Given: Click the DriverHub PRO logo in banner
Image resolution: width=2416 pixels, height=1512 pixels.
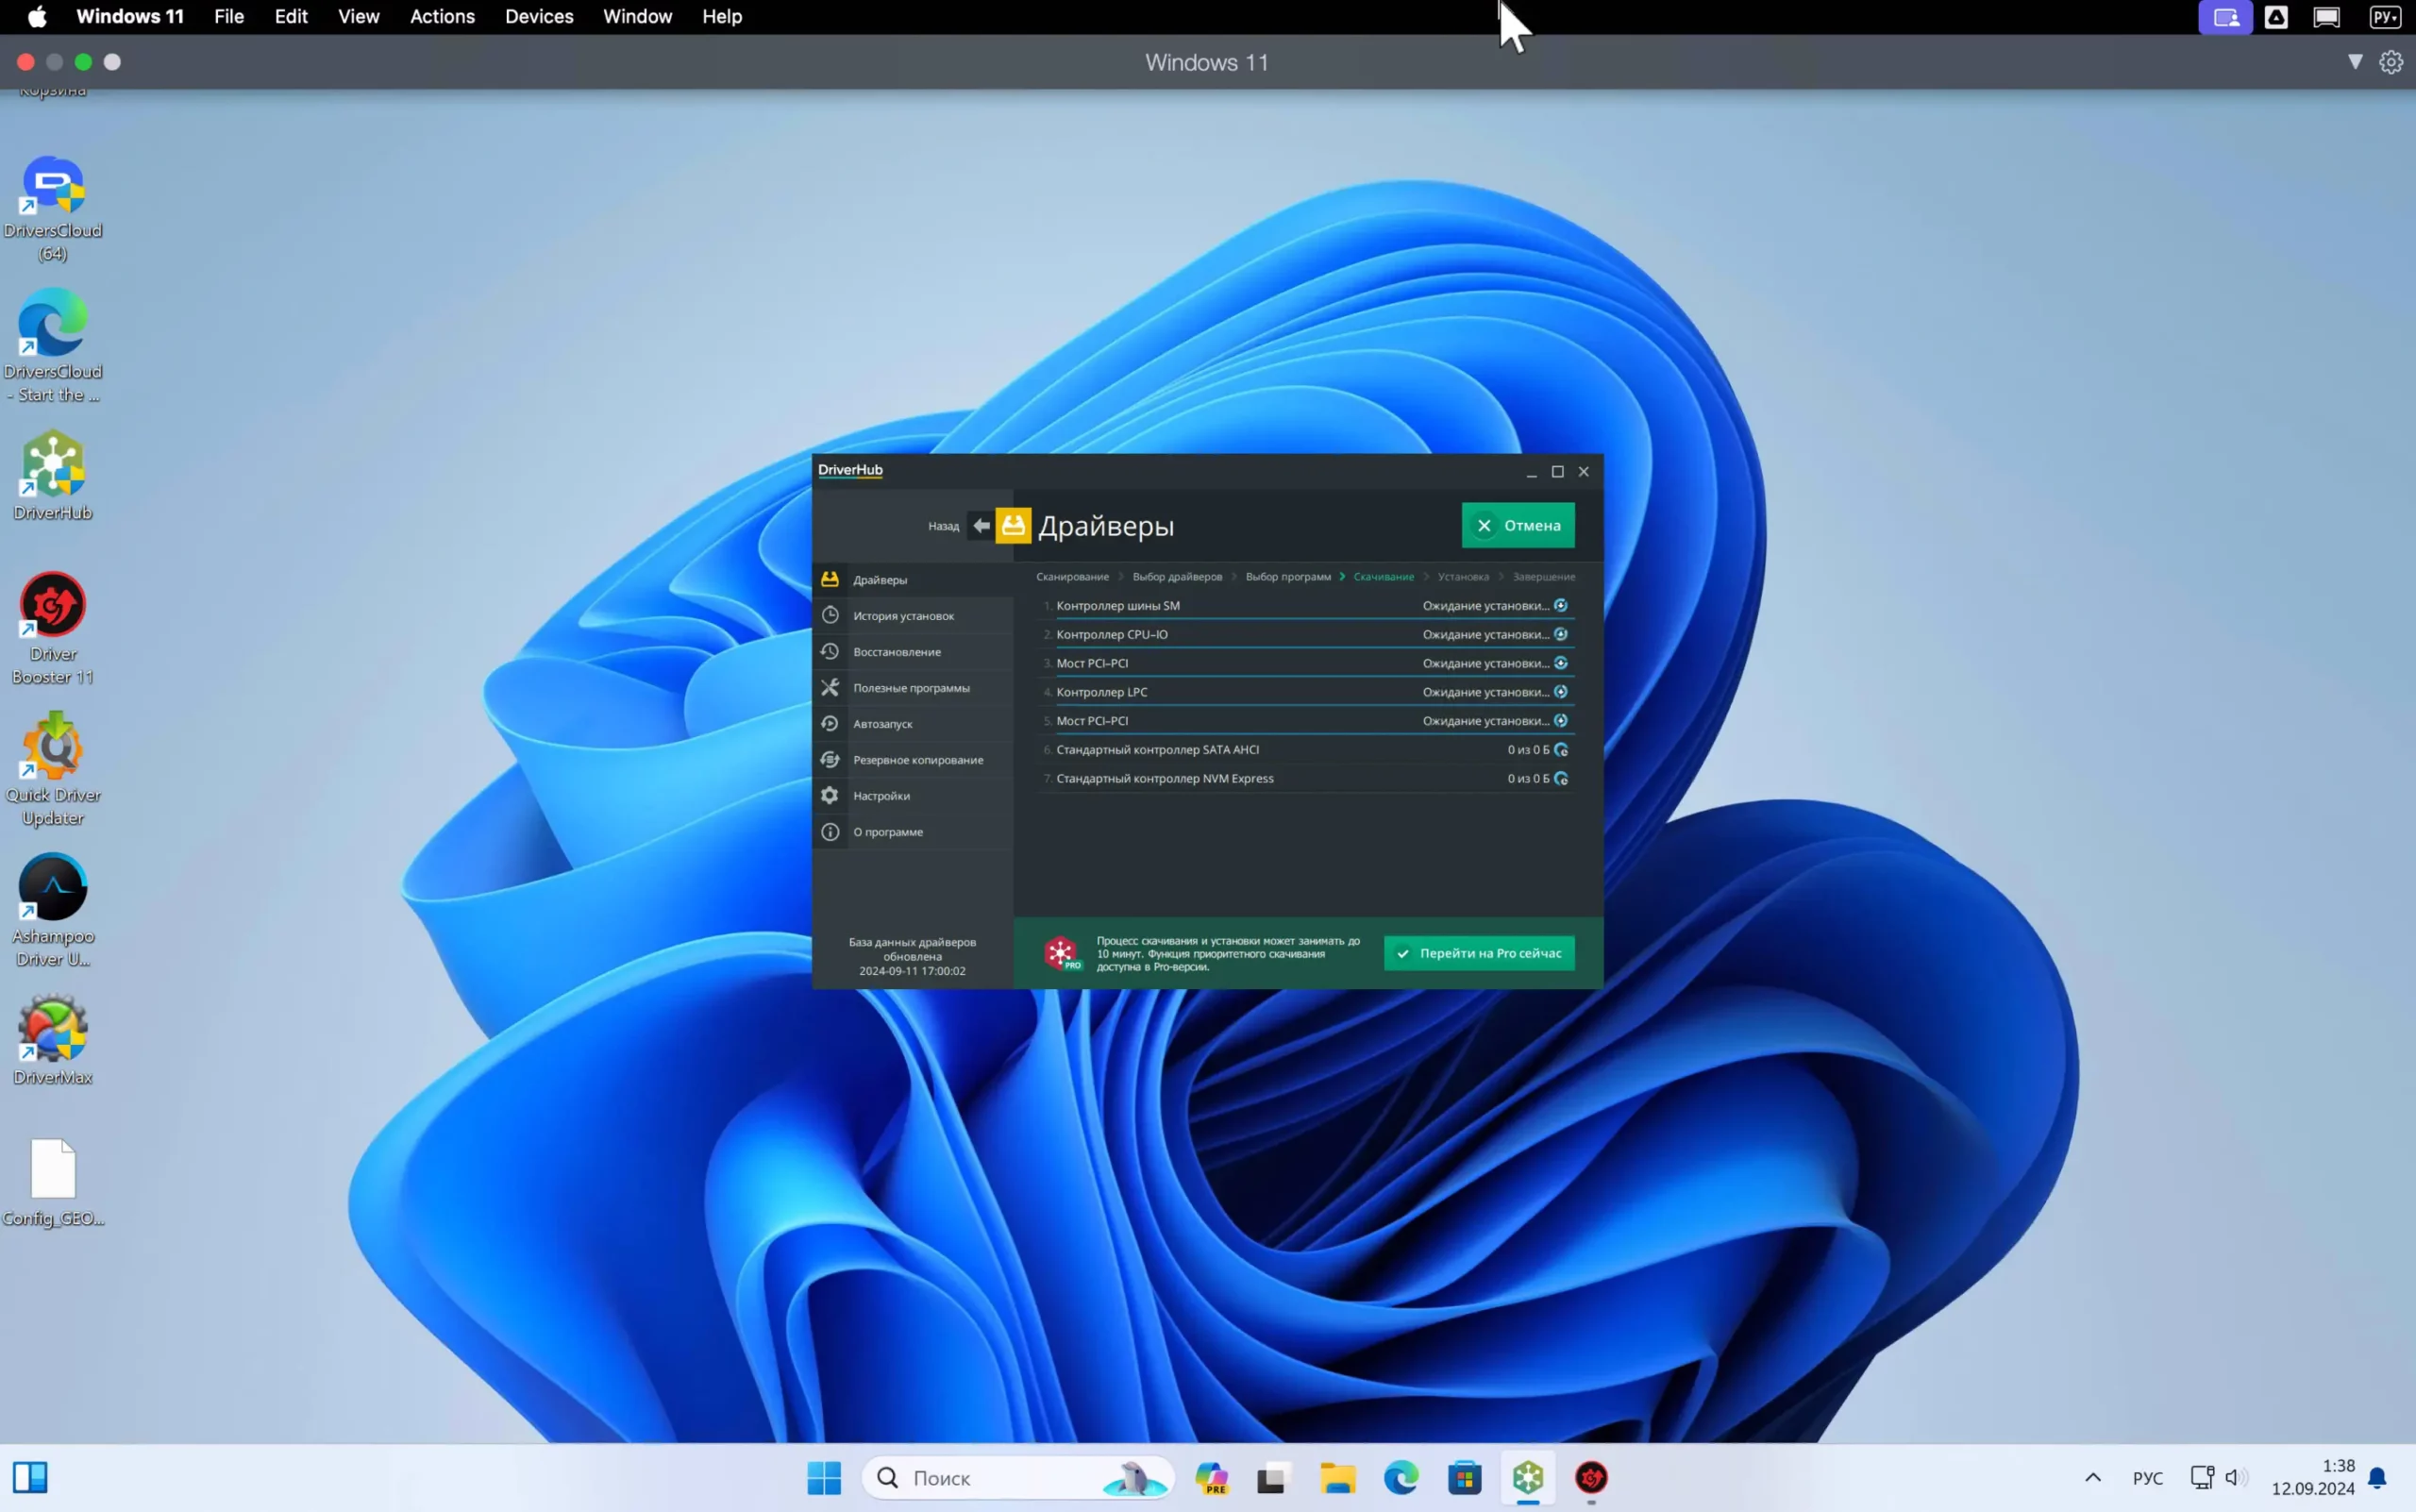Looking at the screenshot, I should [x=1062, y=953].
